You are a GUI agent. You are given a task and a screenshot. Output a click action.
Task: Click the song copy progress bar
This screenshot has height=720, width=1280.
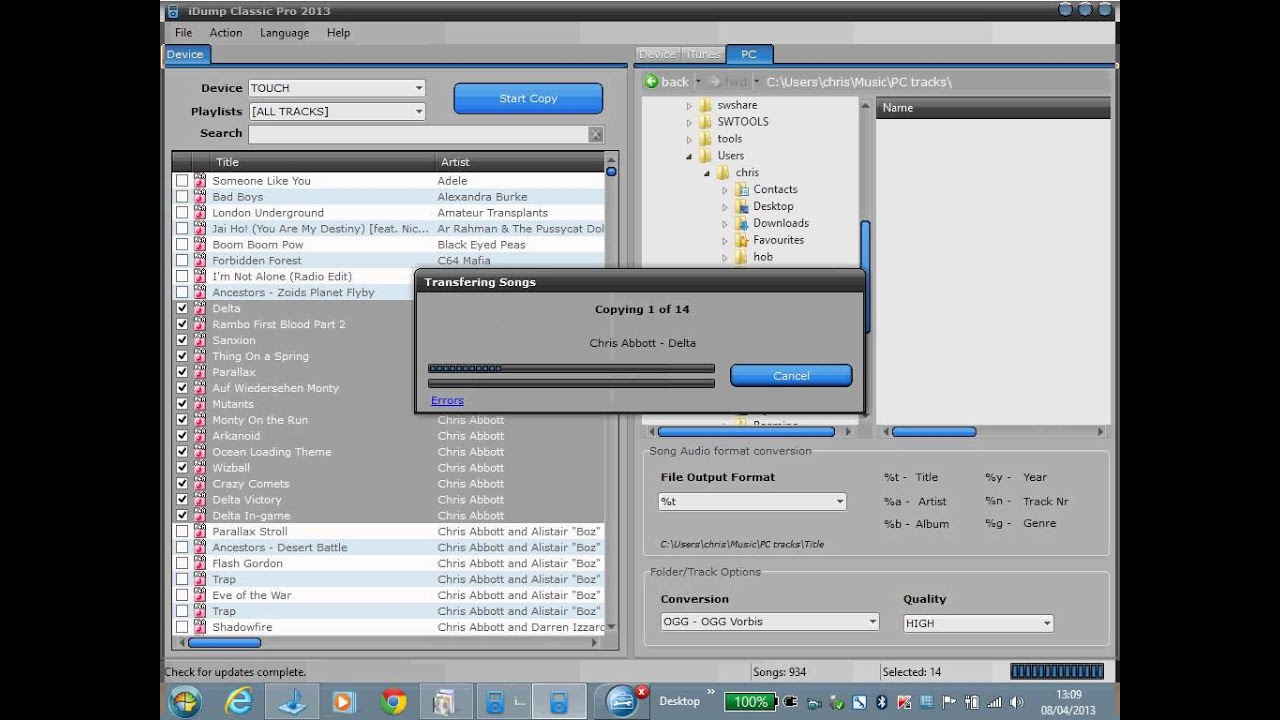click(x=571, y=369)
